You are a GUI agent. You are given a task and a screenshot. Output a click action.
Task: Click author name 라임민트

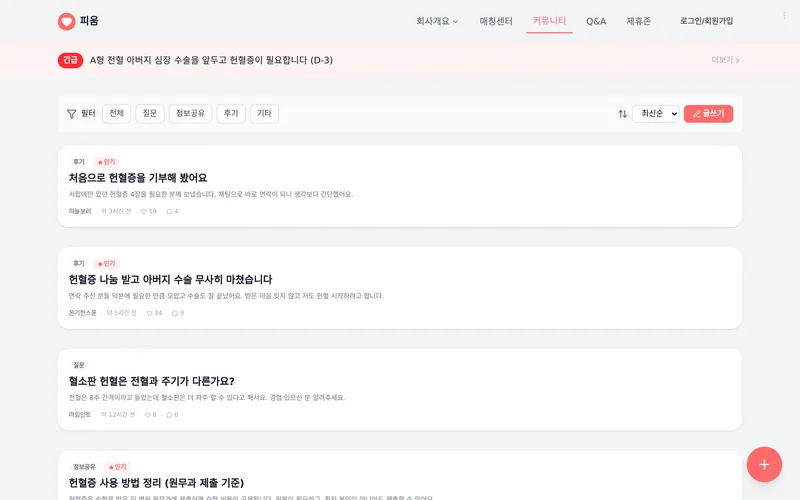pos(80,415)
